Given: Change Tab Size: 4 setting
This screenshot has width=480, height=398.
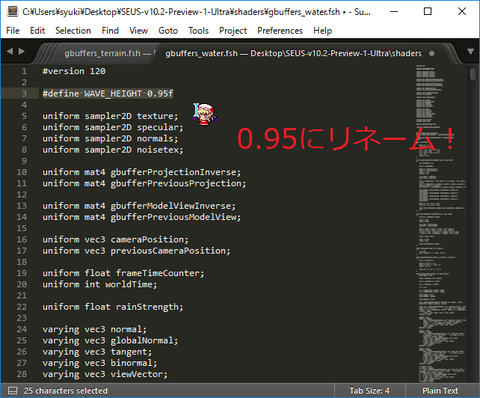Looking at the screenshot, I should tap(369, 390).
